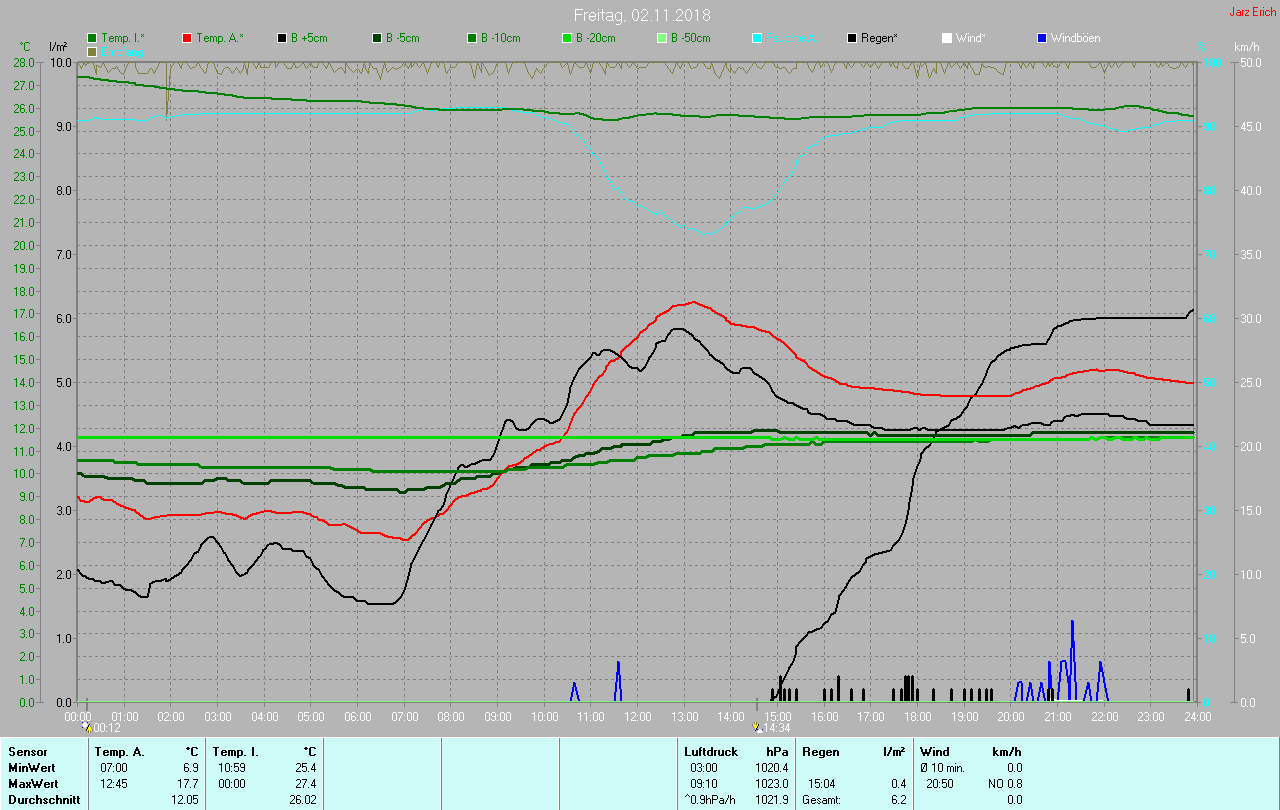Toggle the B +5cm legend entry
Screen dimensions: 1280x810
pyautogui.click(x=282, y=38)
